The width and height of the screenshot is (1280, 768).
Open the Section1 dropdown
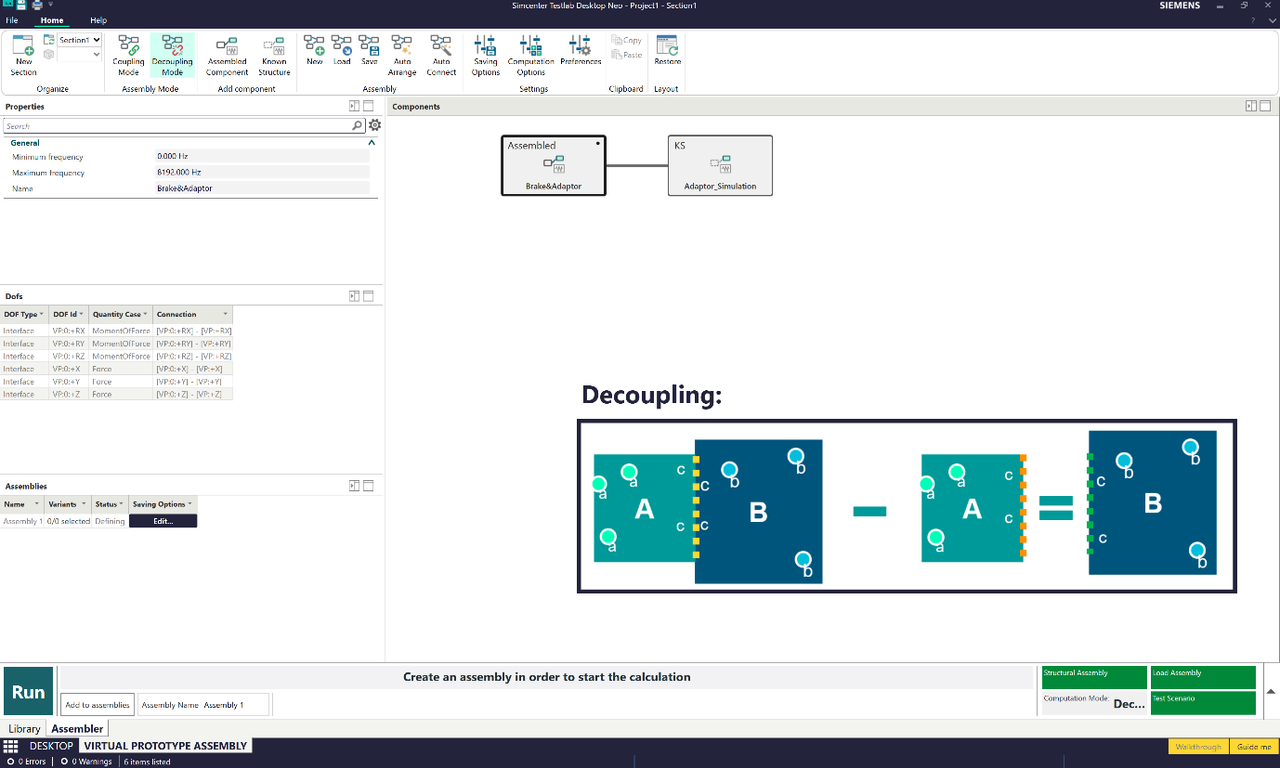[79, 40]
